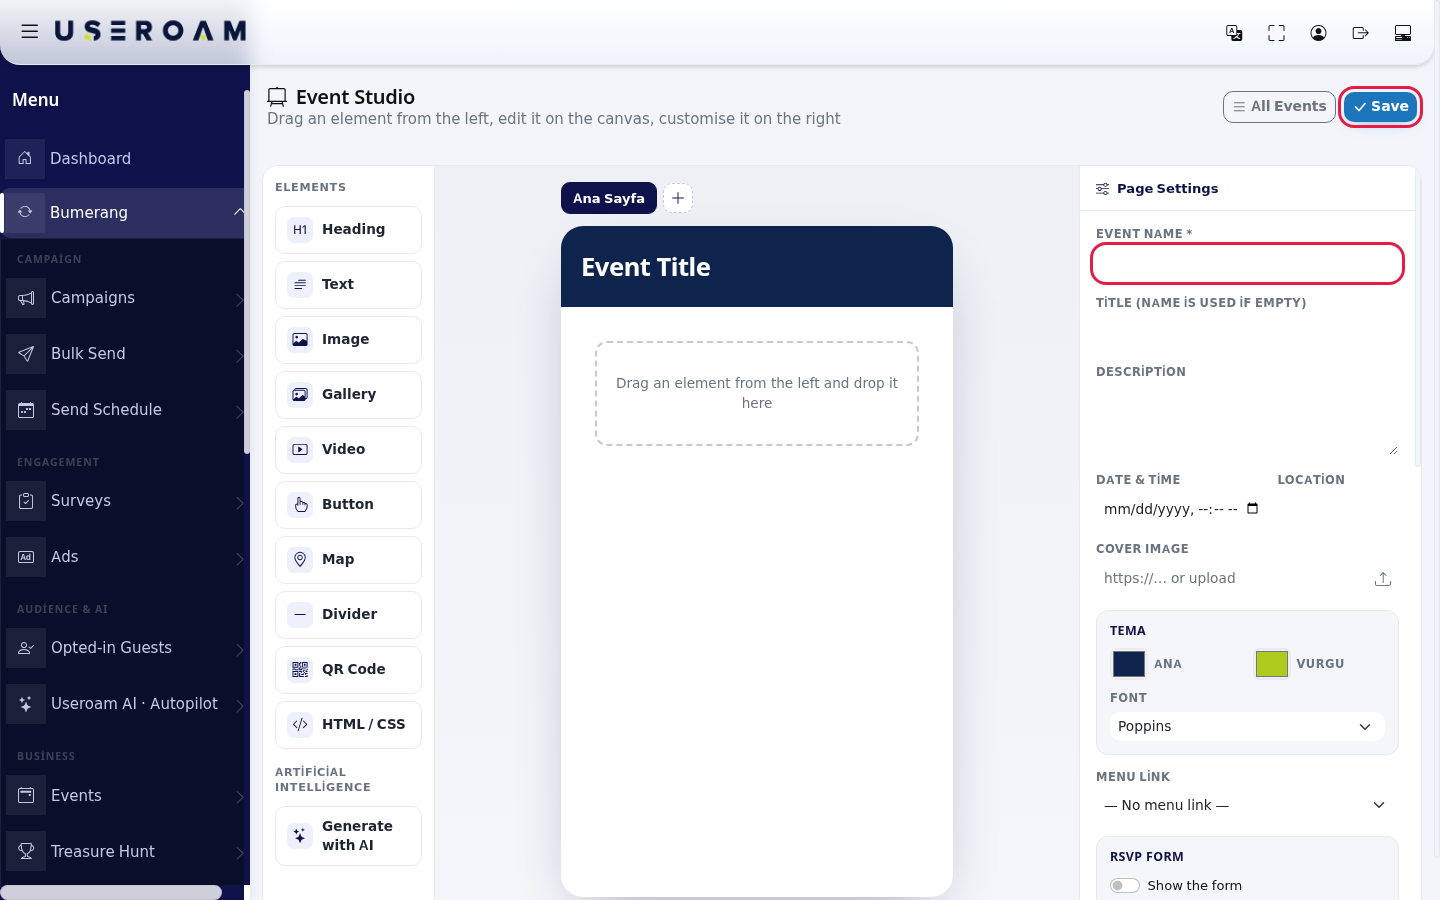Select the Map element
The image size is (1440, 900).
point(348,560)
